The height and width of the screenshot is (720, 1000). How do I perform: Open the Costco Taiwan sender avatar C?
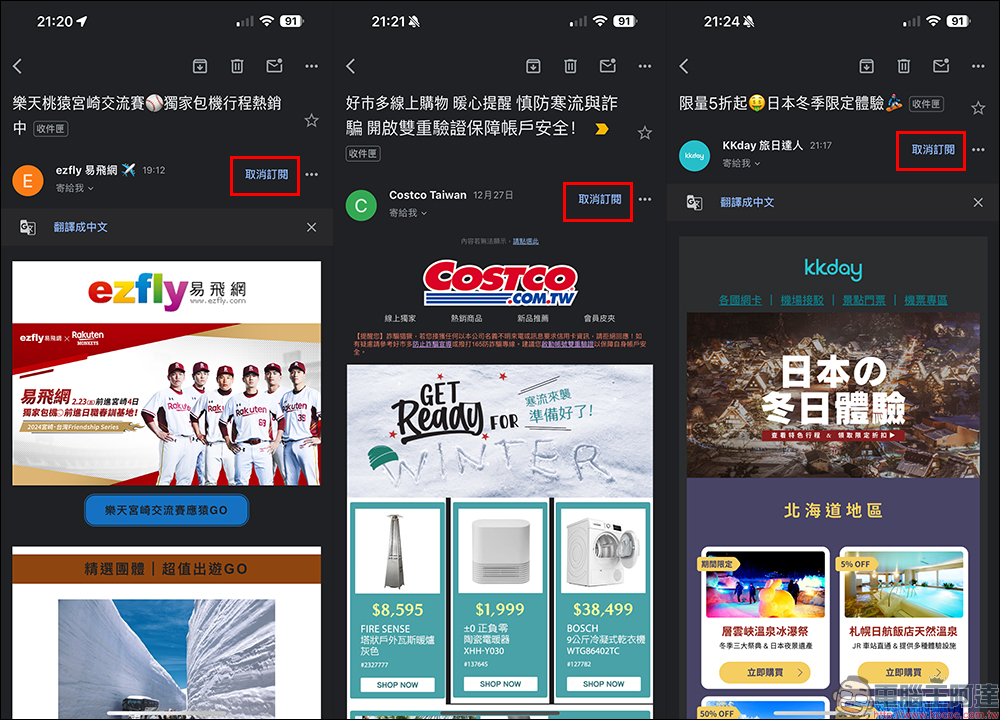pyautogui.click(x=361, y=205)
